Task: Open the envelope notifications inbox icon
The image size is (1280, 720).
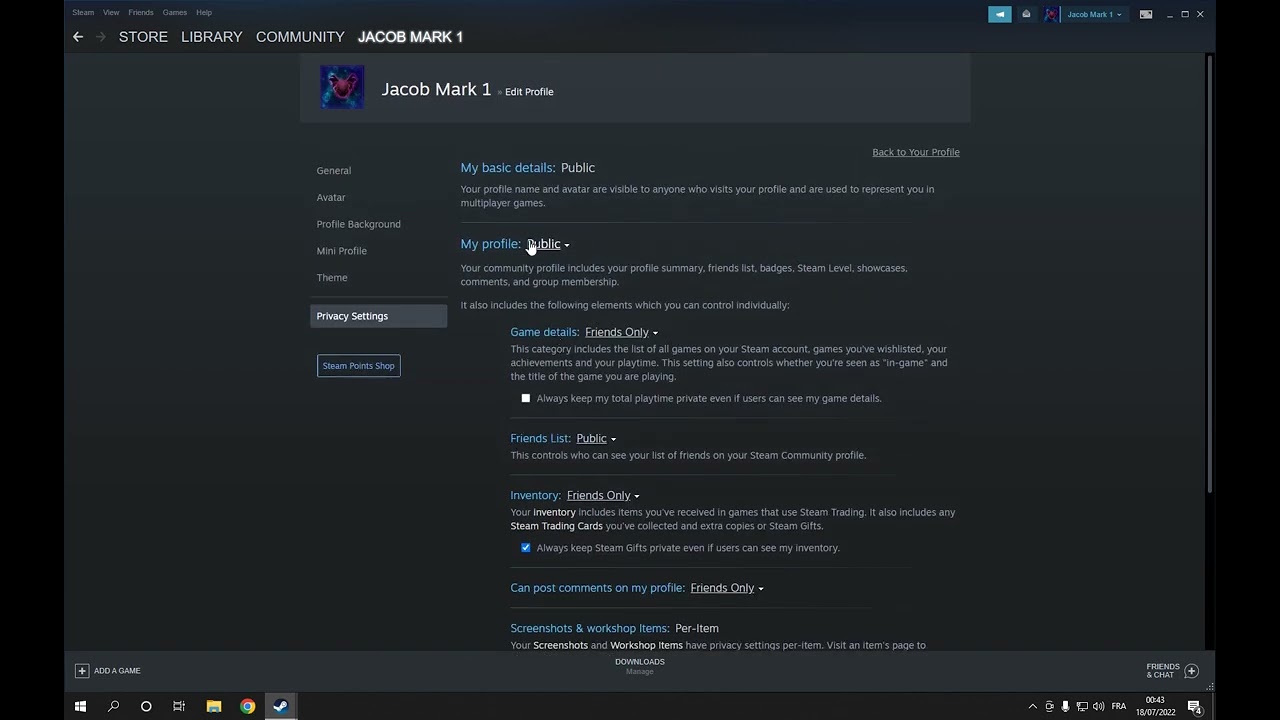Action: [1026, 14]
